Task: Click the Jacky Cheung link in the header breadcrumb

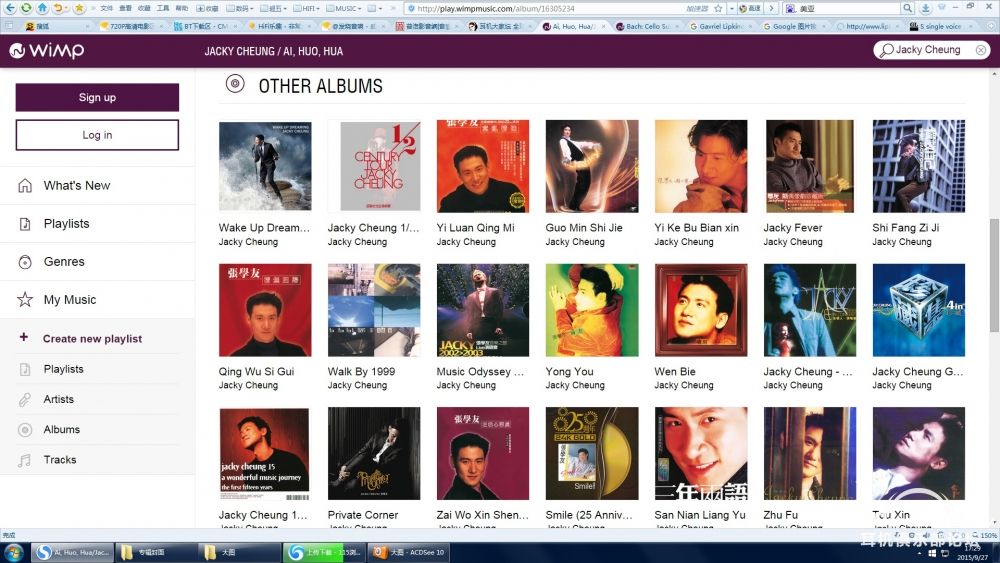Action: (239, 51)
